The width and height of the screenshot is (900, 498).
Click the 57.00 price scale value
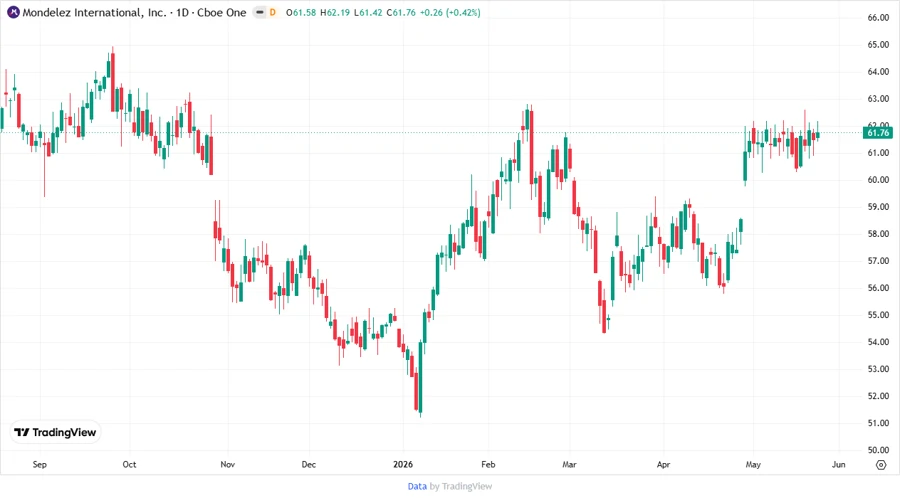(x=878, y=261)
